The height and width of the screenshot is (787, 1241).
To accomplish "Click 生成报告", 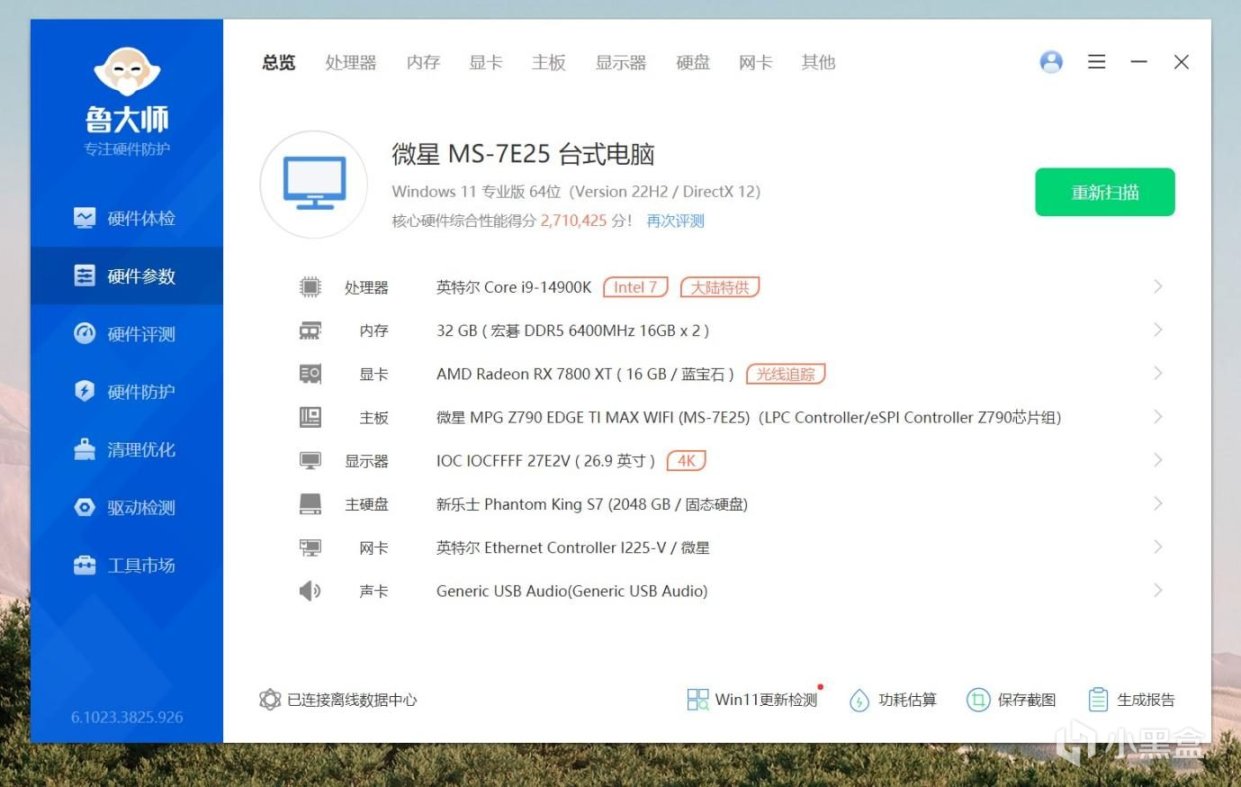I will [x=1131, y=700].
